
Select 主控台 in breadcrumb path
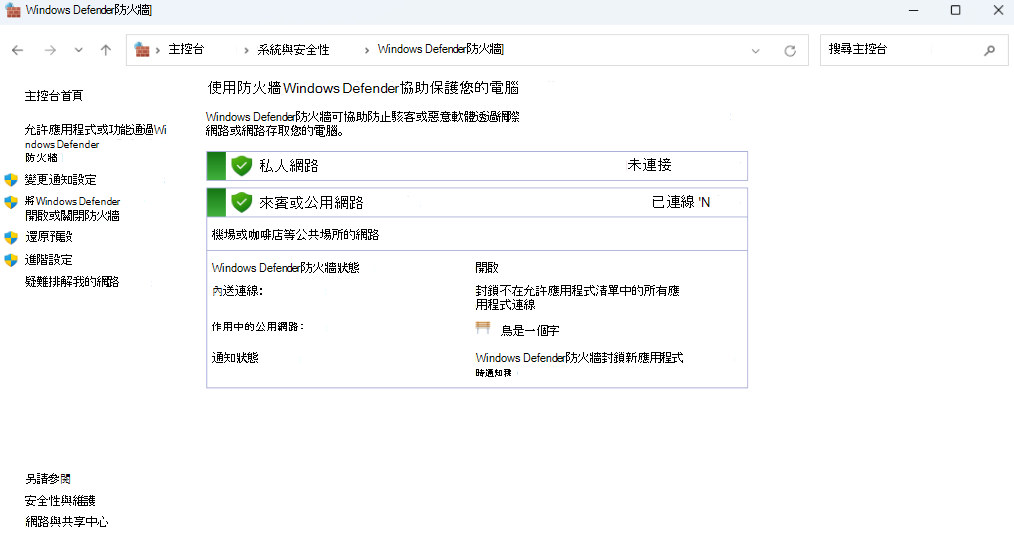[186, 50]
